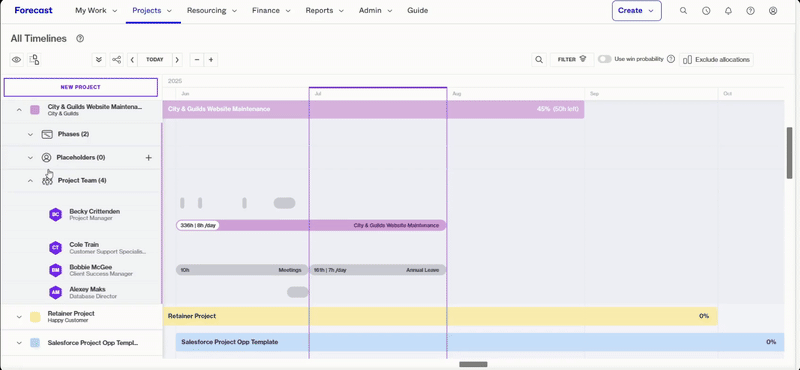Image resolution: width=800 pixels, height=370 pixels.
Task: Jump to TODAY on the timeline
Action: pos(155,60)
